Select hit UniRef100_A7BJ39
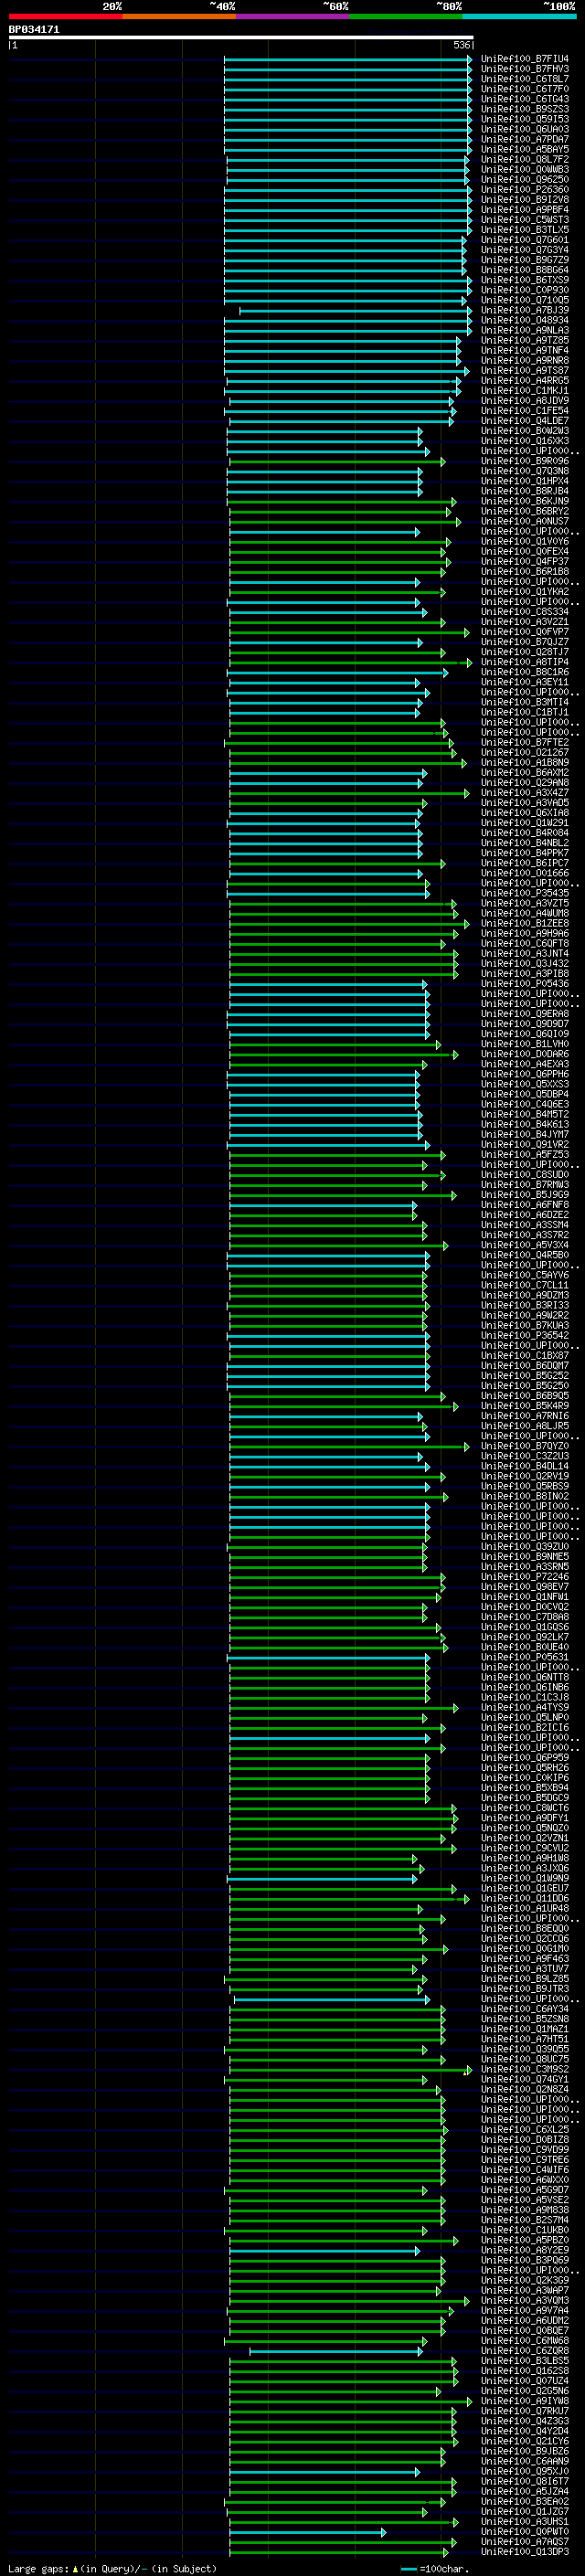This screenshot has width=585, height=2576. 525,310
